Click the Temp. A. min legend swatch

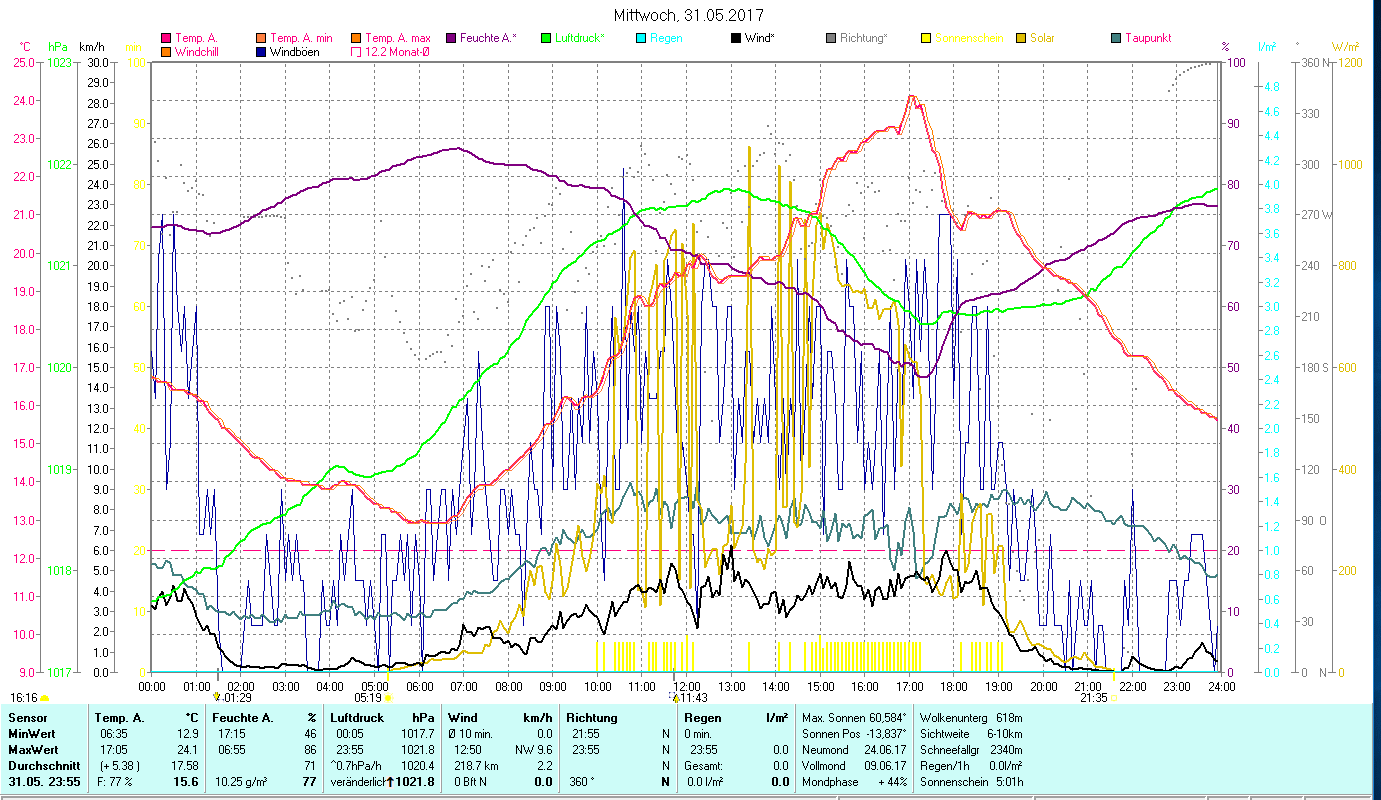[262, 38]
